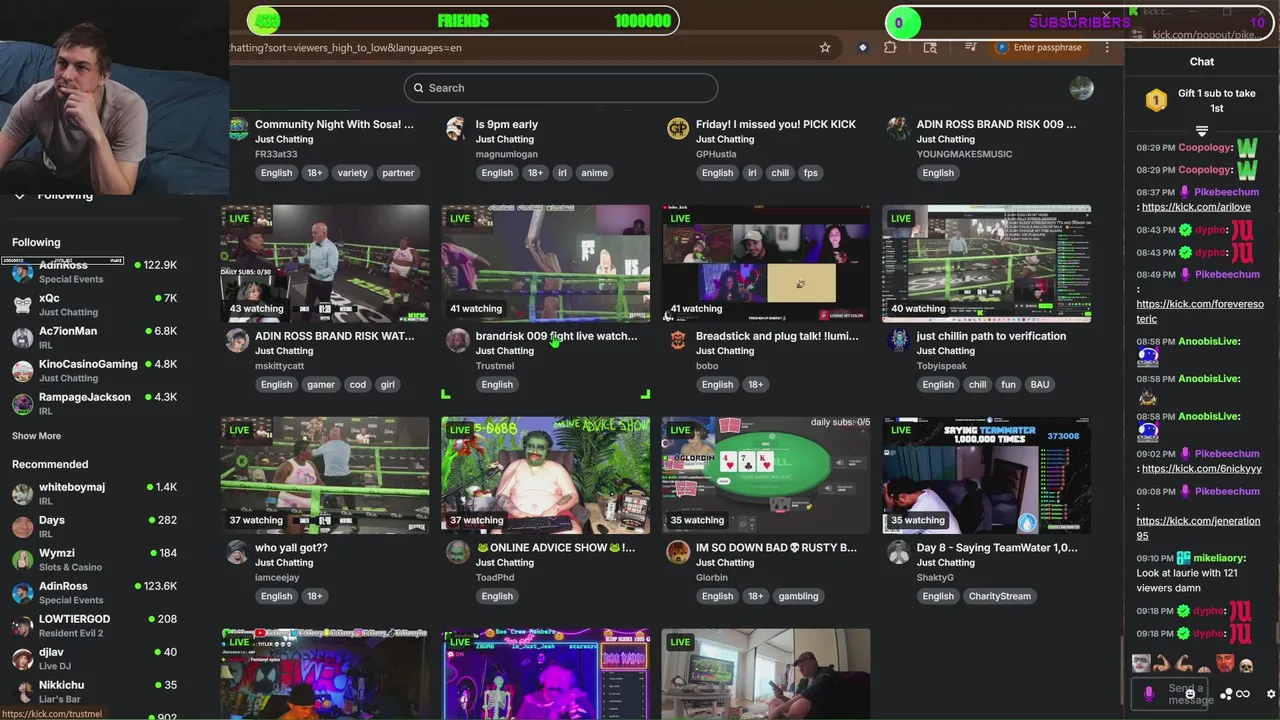Bookmark this page with the star icon
Image resolution: width=1280 pixels, height=720 pixels.
[825, 47]
